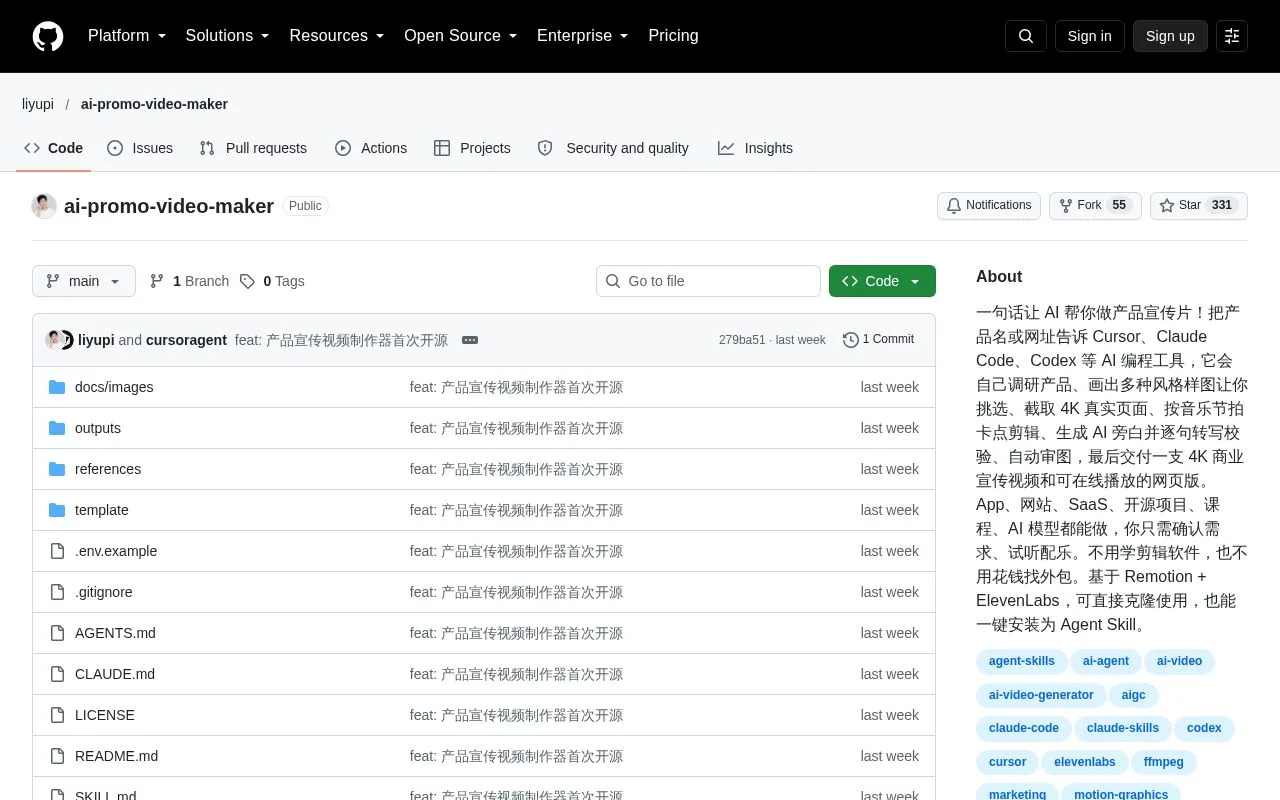1280x800 pixels.
Task: Switch to the Issues tab
Action: [140, 148]
